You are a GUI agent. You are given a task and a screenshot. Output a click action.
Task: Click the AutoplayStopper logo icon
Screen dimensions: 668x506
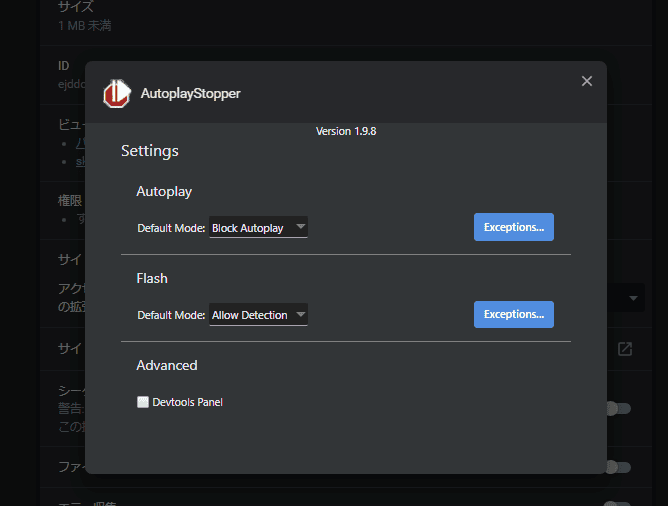tap(117, 93)
